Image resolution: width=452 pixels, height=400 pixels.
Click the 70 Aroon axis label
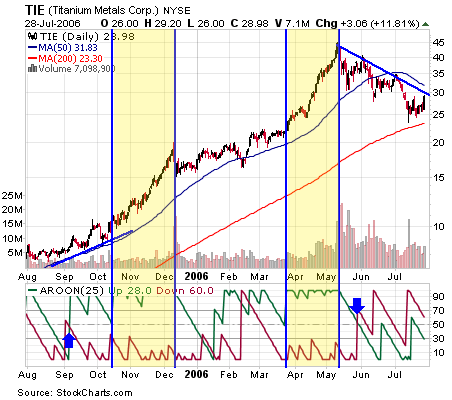click(438, 311)
